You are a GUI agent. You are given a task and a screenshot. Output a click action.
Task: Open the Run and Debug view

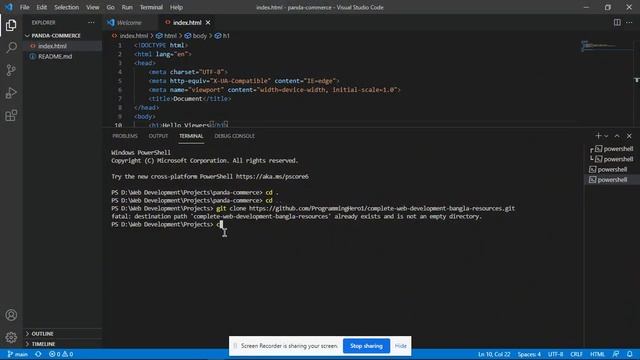pos(11,93)
